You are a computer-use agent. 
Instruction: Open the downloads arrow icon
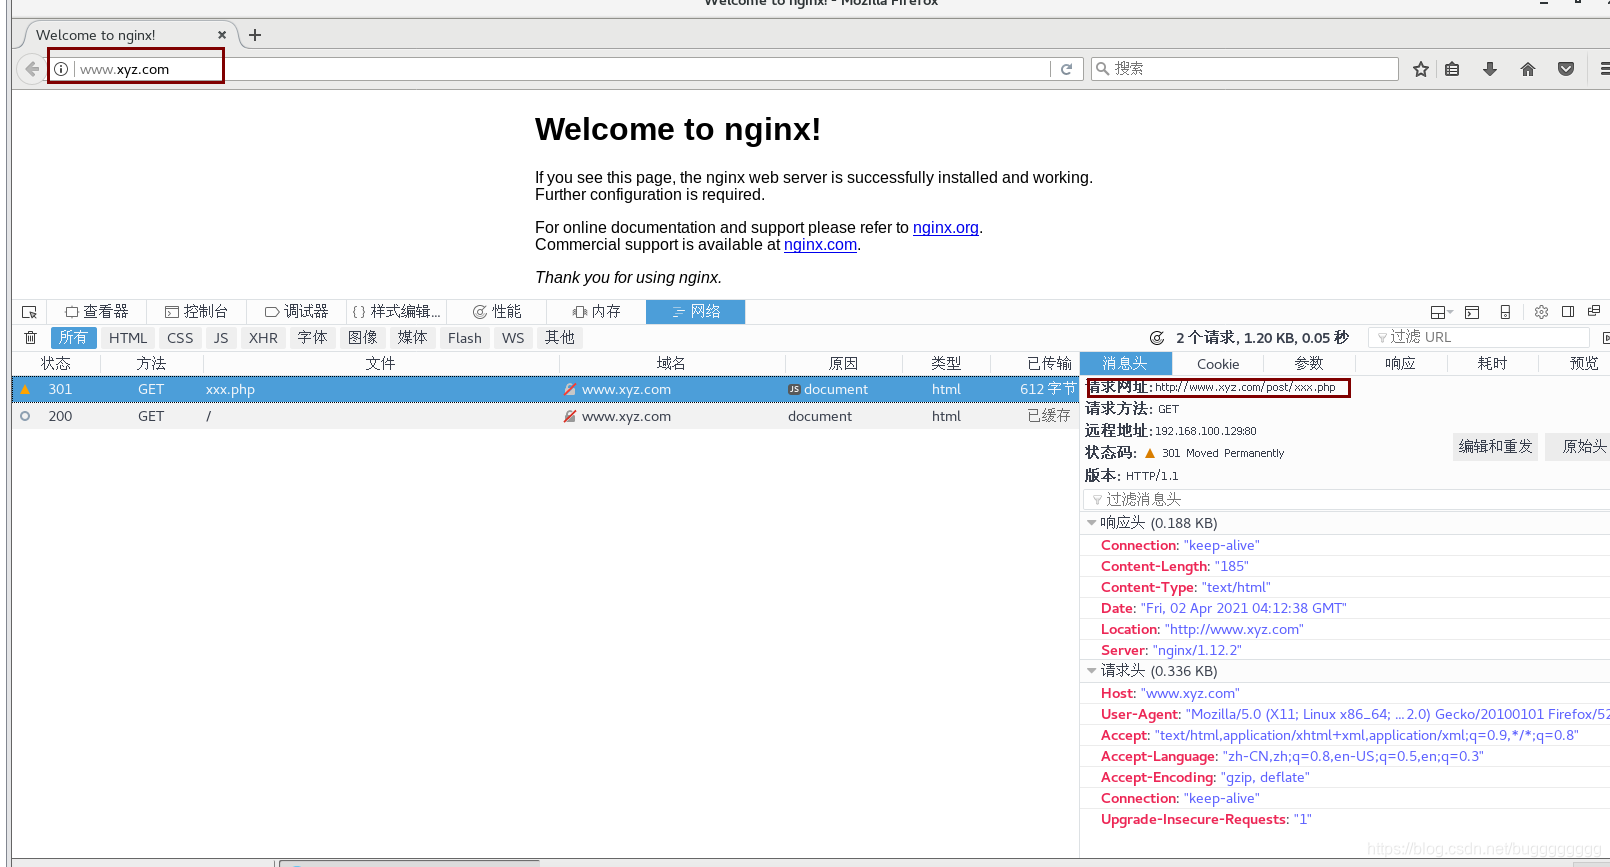[x=1490, y=69]
